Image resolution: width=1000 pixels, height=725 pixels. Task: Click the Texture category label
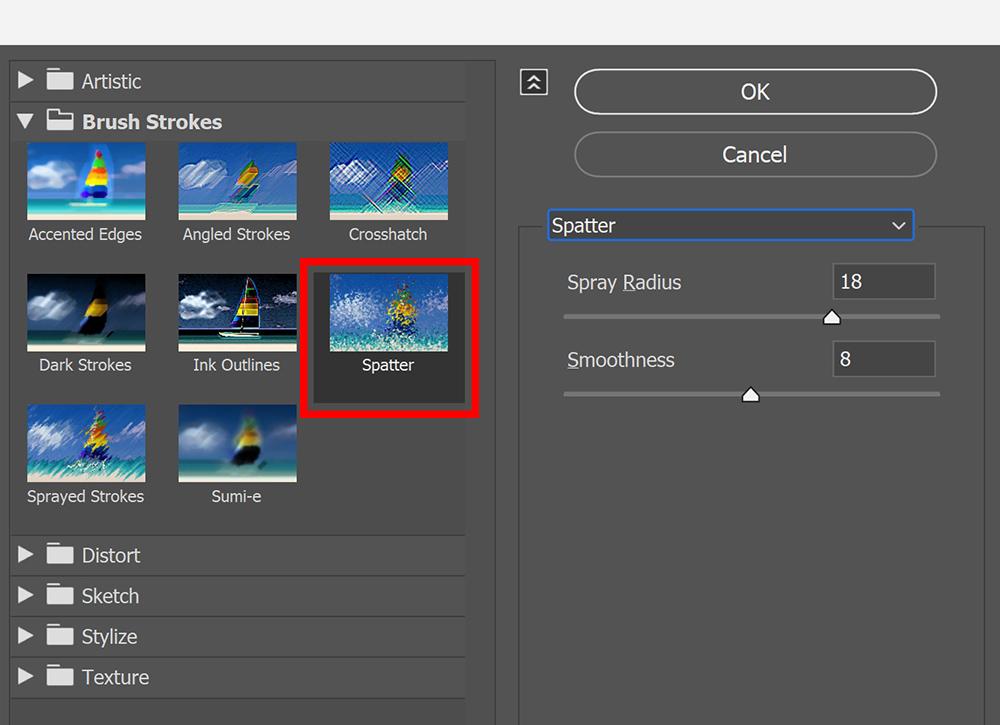115,677
